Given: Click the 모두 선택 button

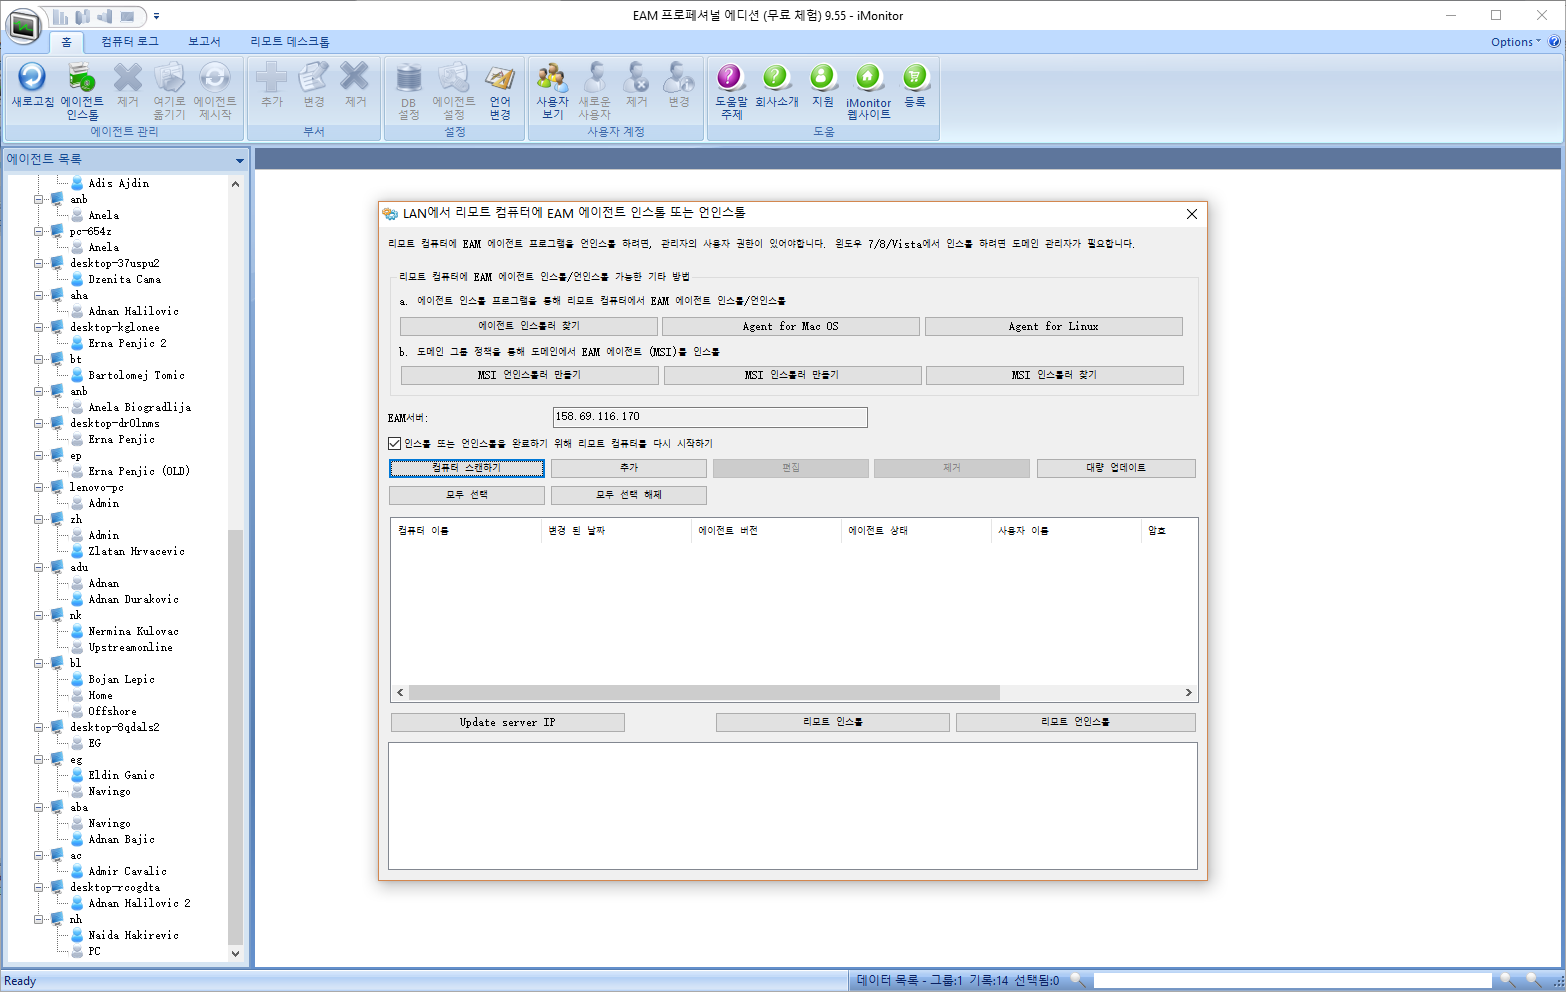Looking at the screenshot, I should pos(467,495).
